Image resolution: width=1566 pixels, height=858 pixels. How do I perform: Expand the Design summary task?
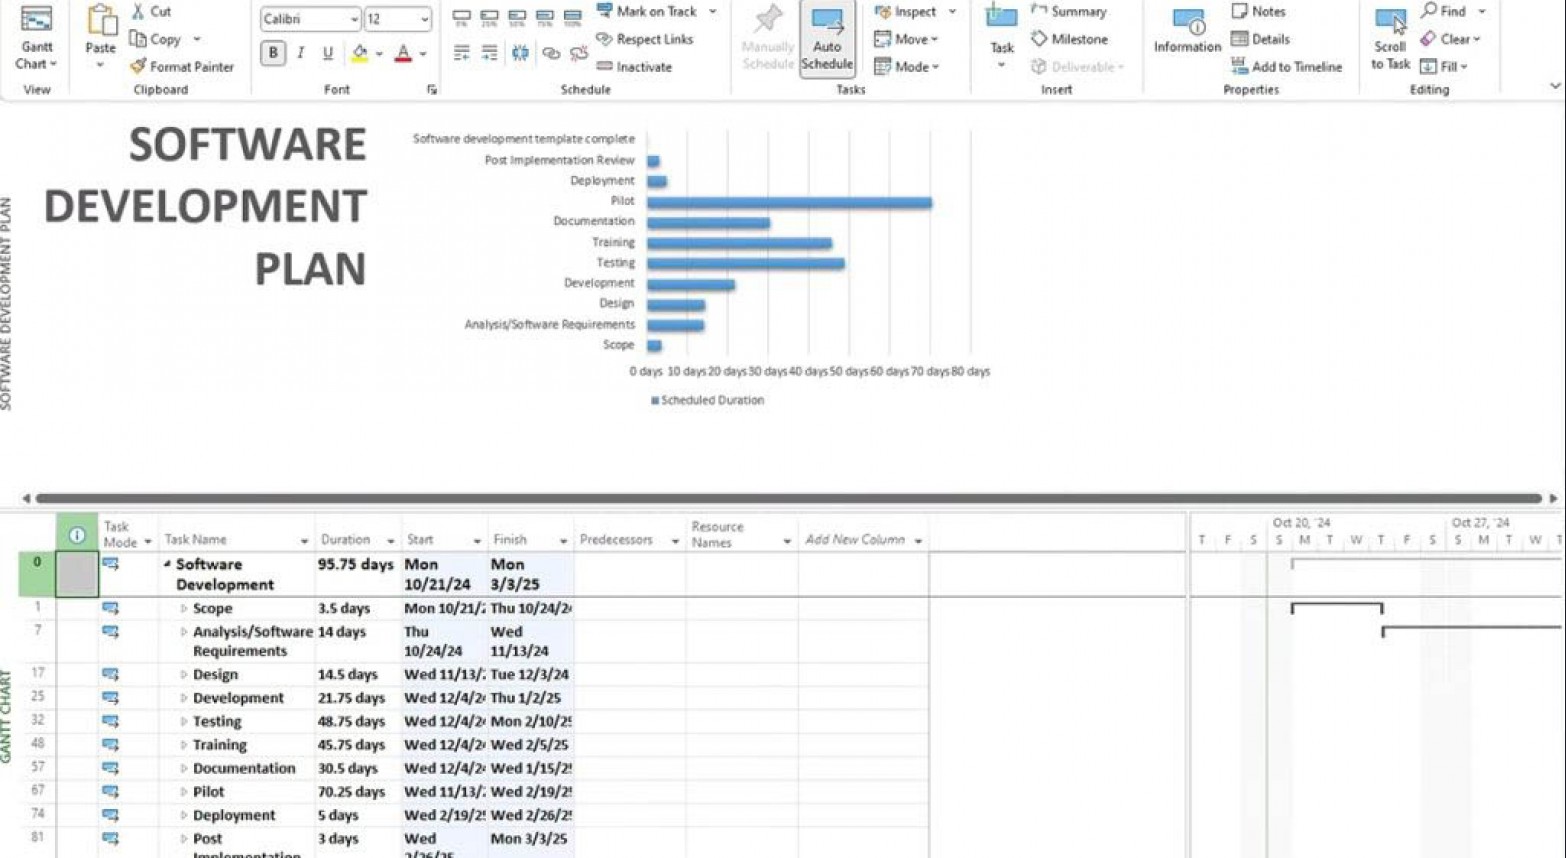pos(184,675)
